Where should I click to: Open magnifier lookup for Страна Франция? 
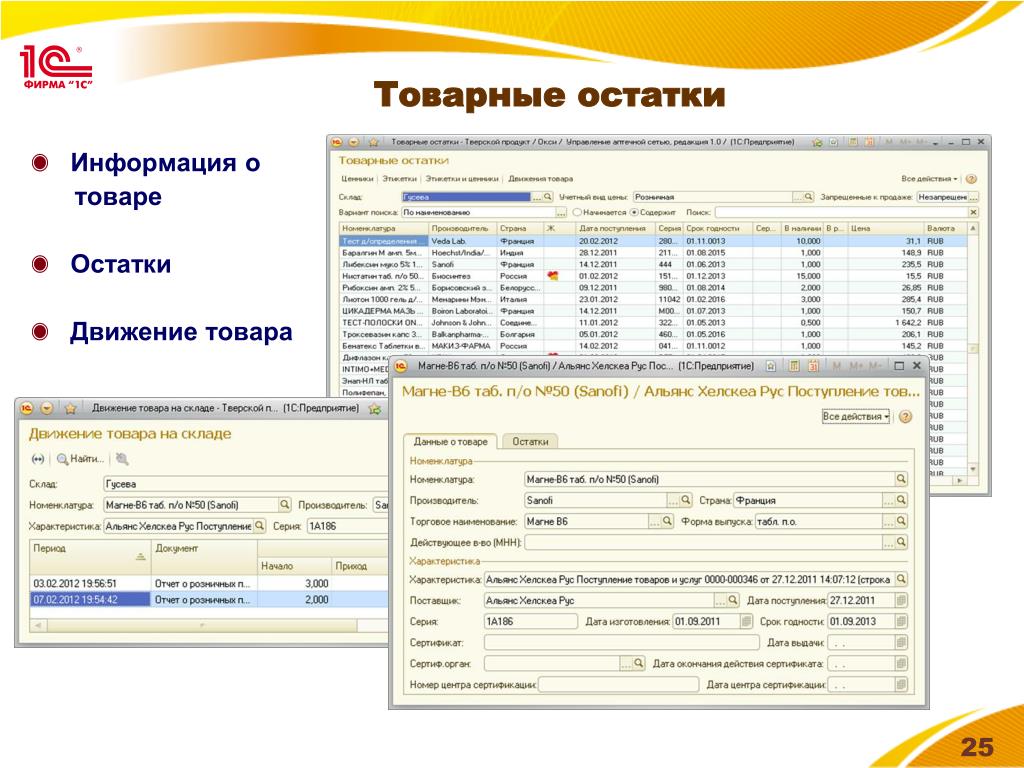(x=901, y=500)
